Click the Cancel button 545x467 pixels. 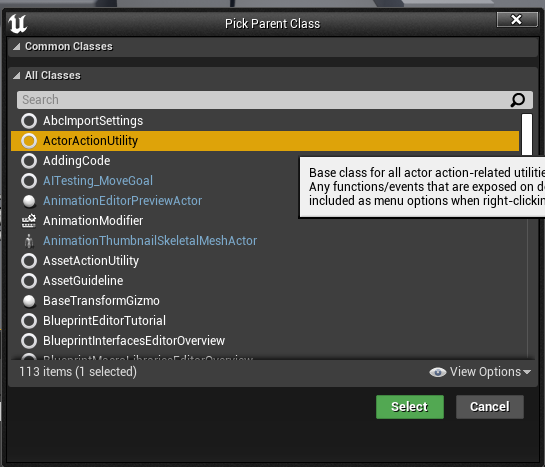click(x=490, y=407)
